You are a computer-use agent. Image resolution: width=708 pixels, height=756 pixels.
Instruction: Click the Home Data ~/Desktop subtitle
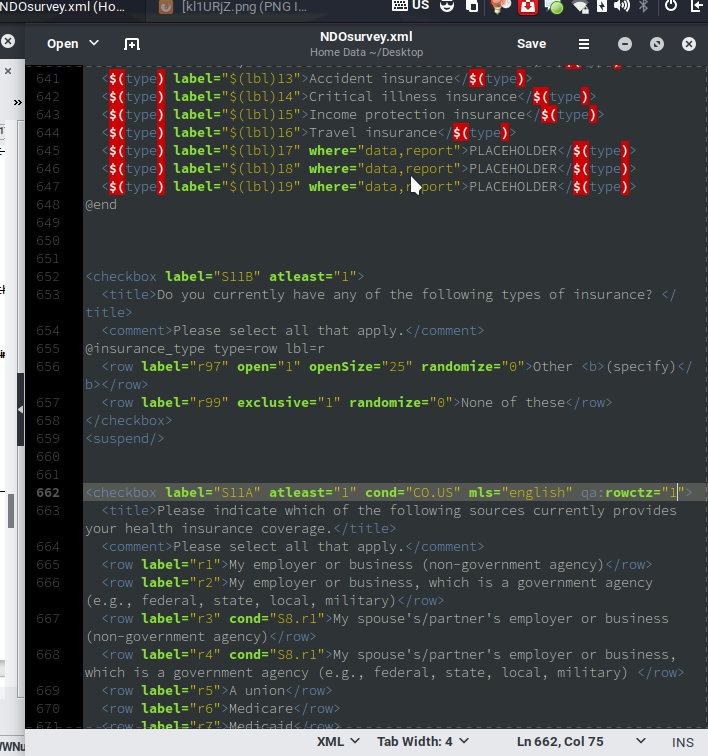(367, 52)
